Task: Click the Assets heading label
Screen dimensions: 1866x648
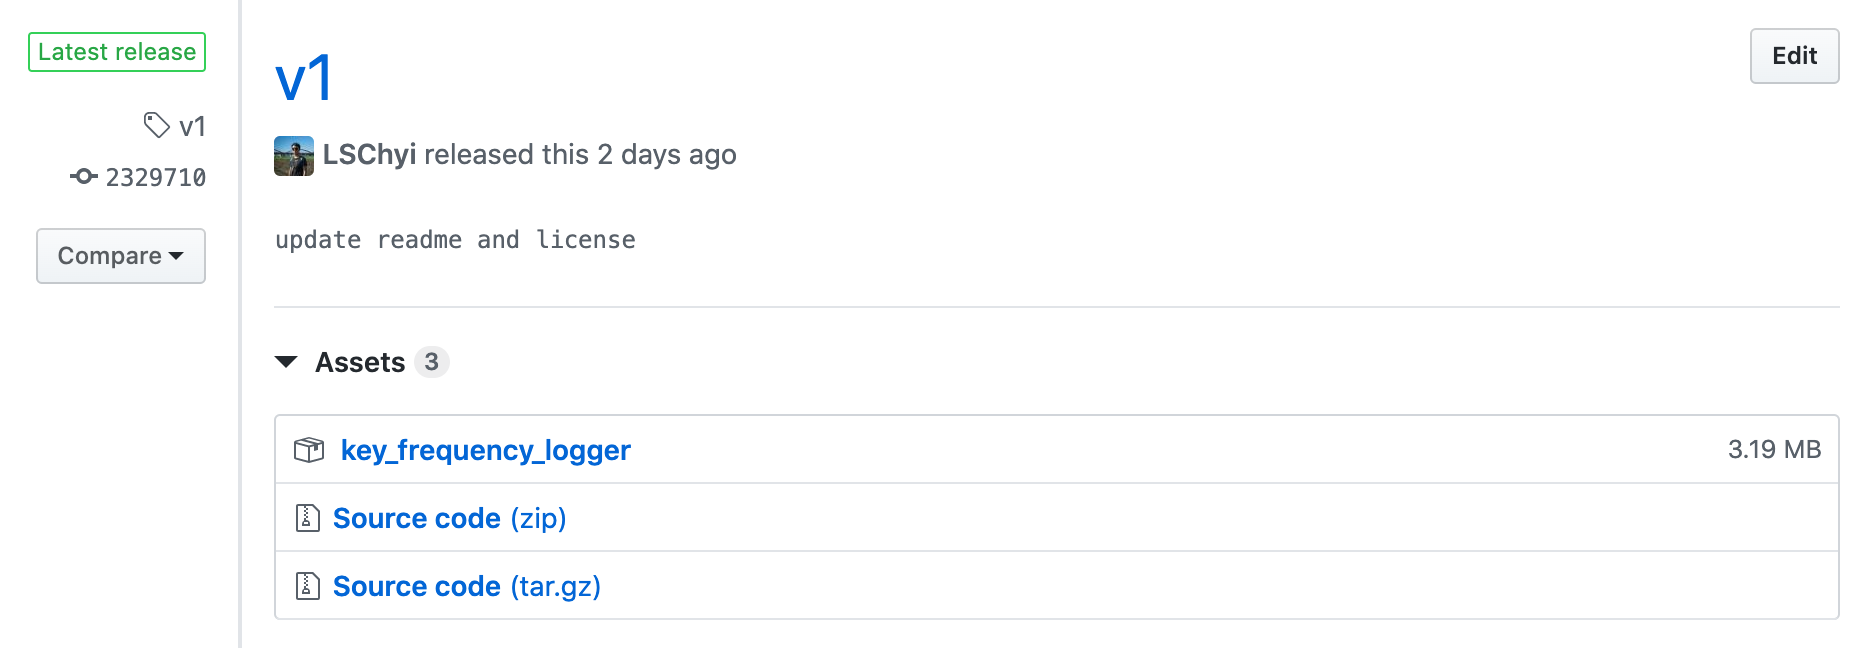Action: [x=360, y=362]
